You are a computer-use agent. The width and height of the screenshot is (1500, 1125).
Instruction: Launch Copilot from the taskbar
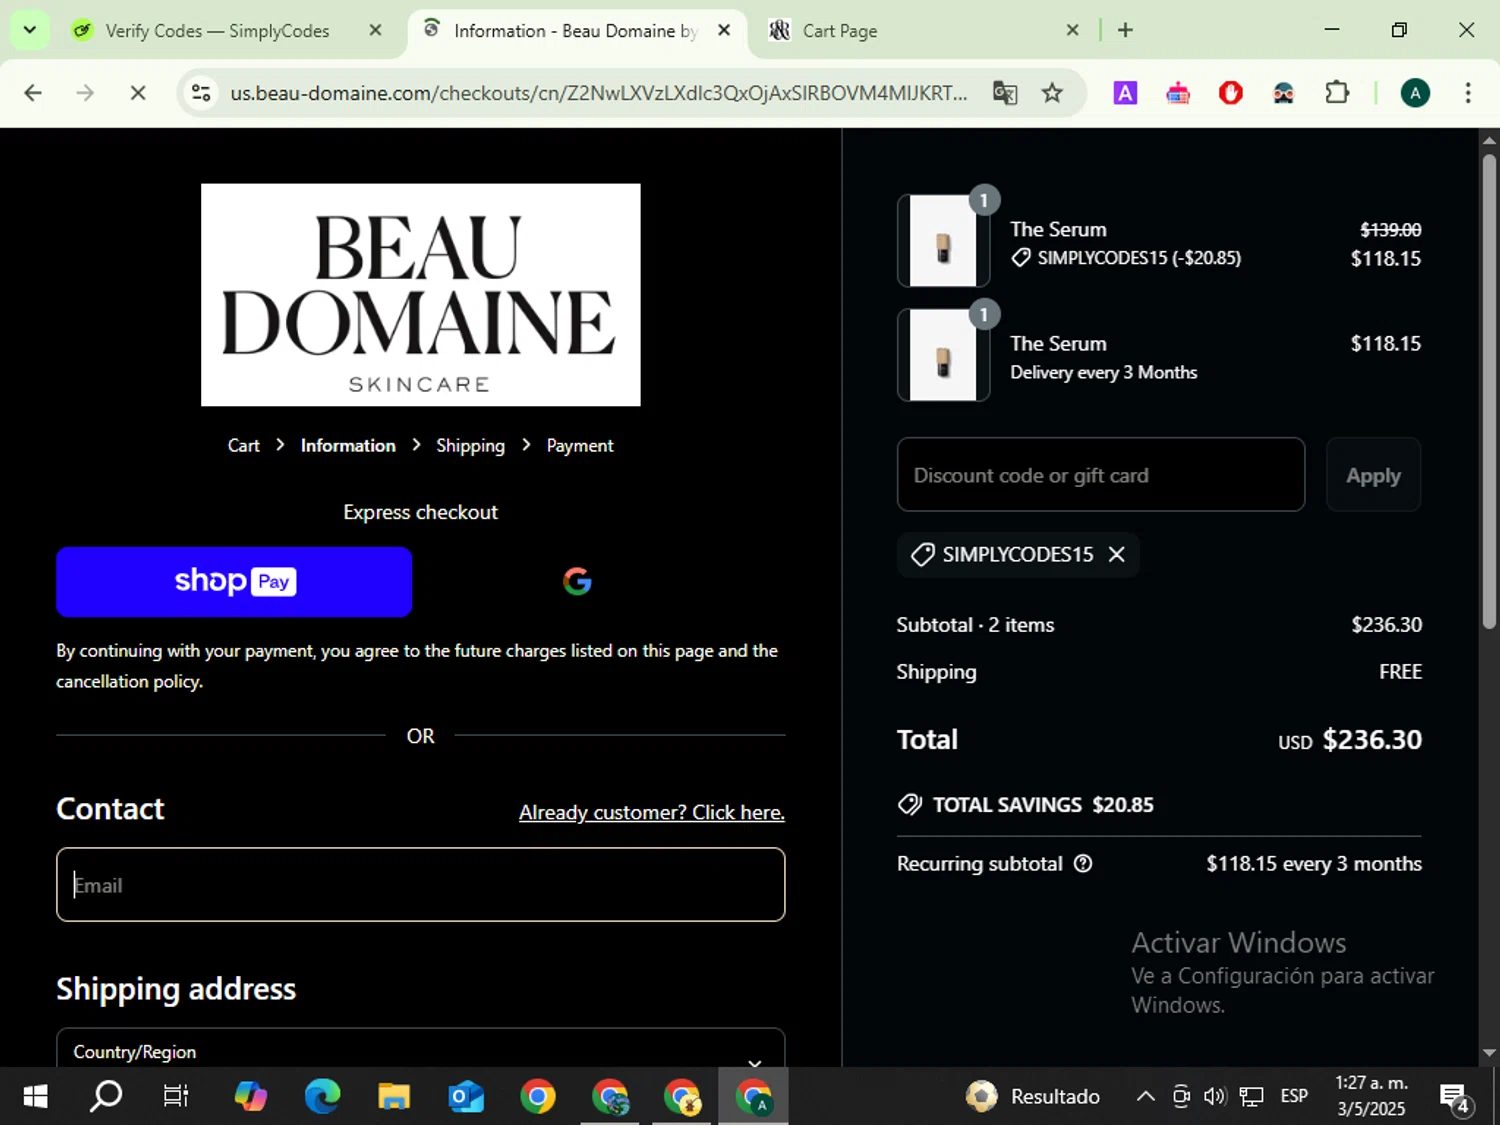pos(250,1096)
